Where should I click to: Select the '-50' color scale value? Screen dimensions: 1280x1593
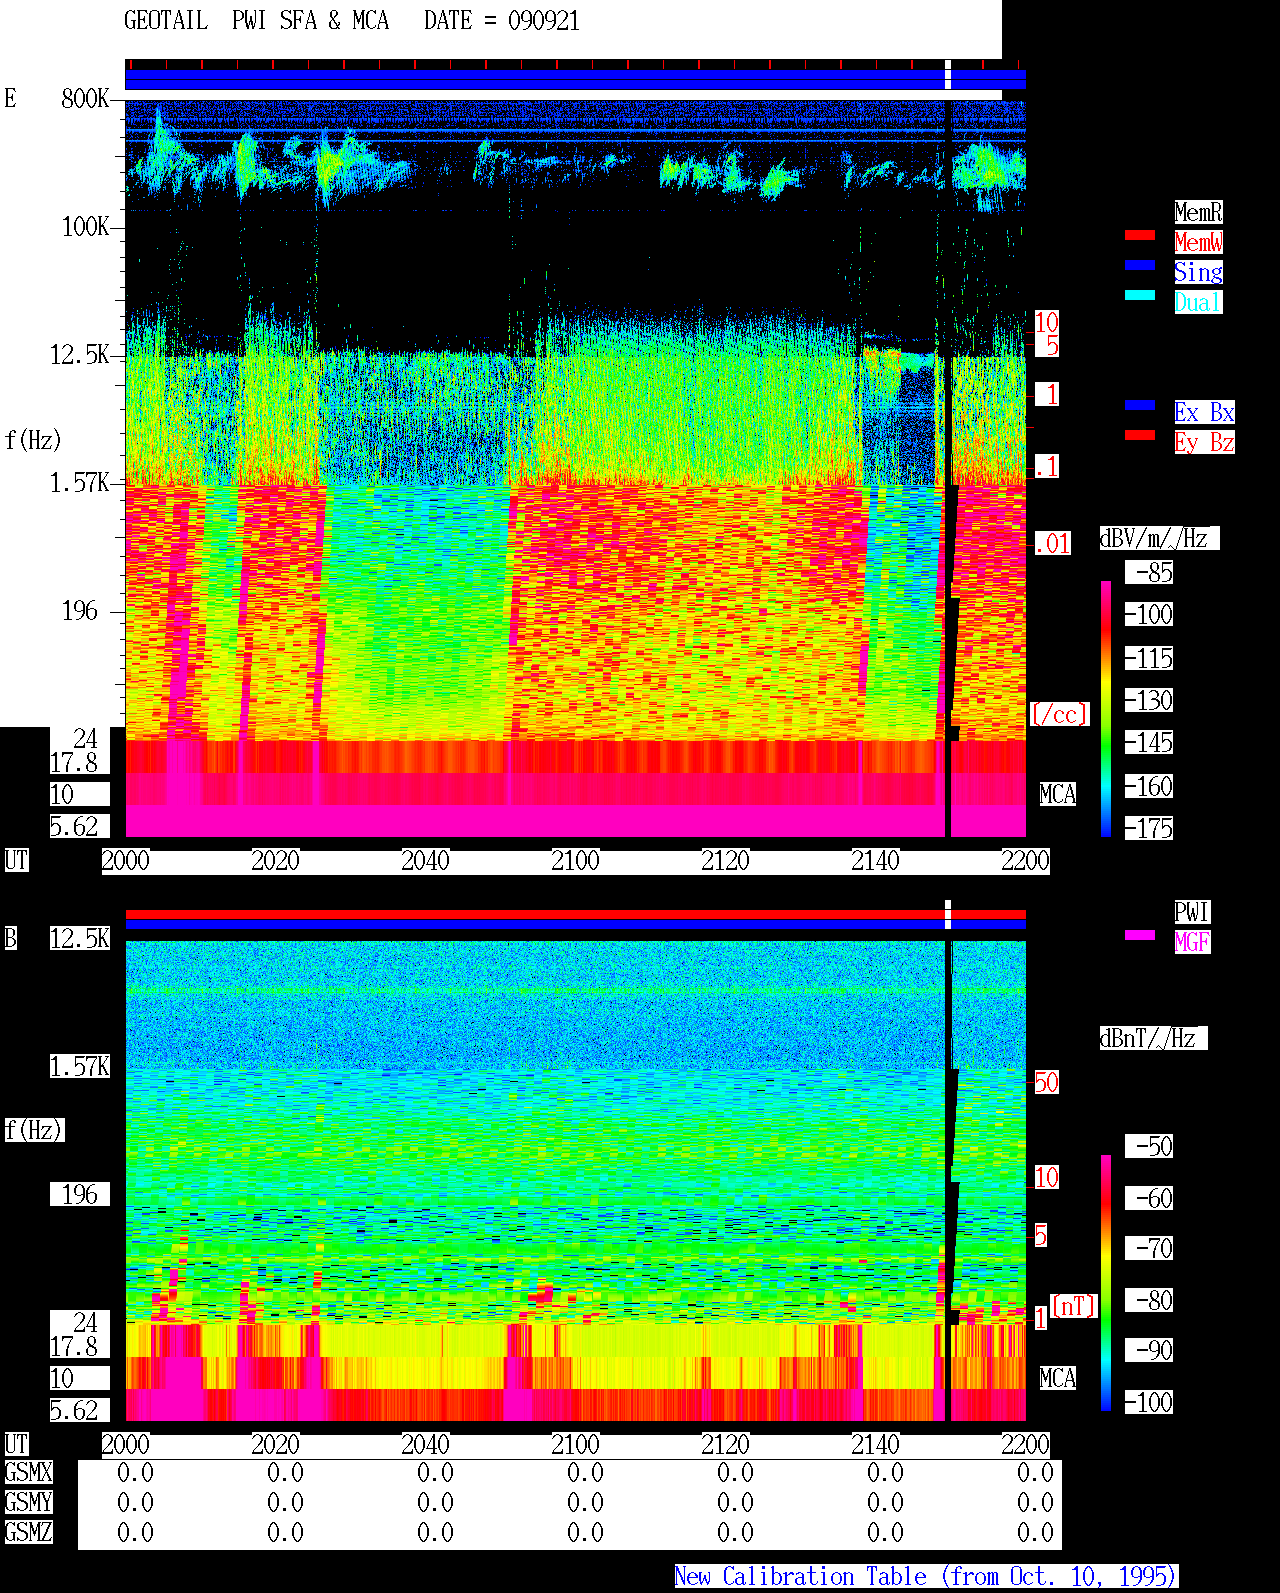tap(1150, 1146)
